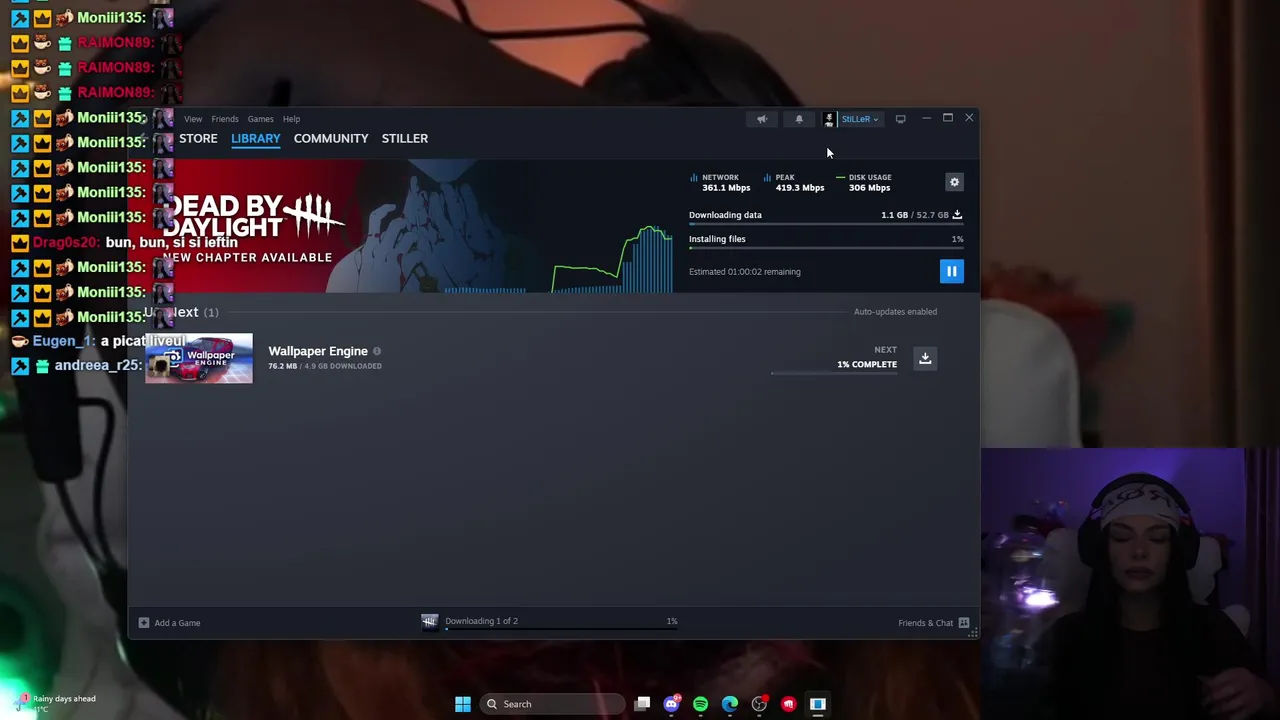Click download icon beside 52.7 GB
The width and height of the screenshot is (1280, 720).
tap(957, 215)
